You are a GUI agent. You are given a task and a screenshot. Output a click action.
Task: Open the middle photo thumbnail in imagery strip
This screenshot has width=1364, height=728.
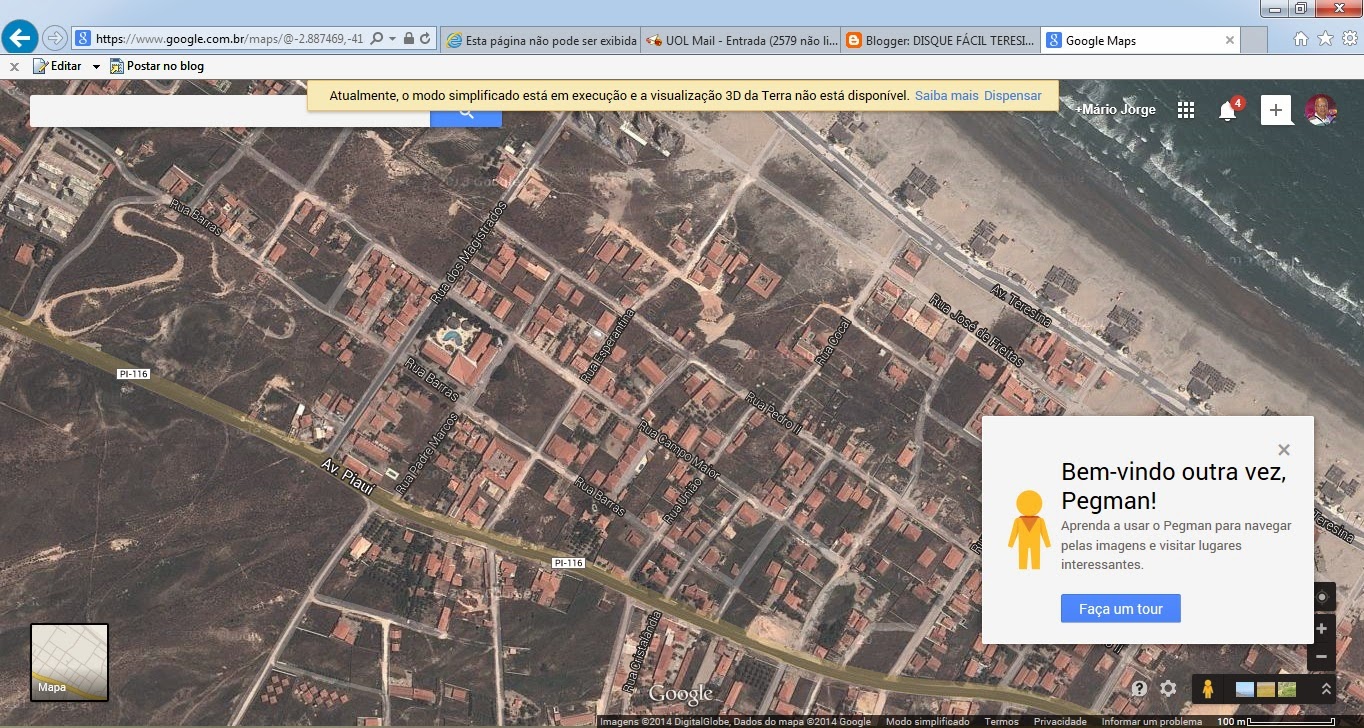pos(1266,689)
